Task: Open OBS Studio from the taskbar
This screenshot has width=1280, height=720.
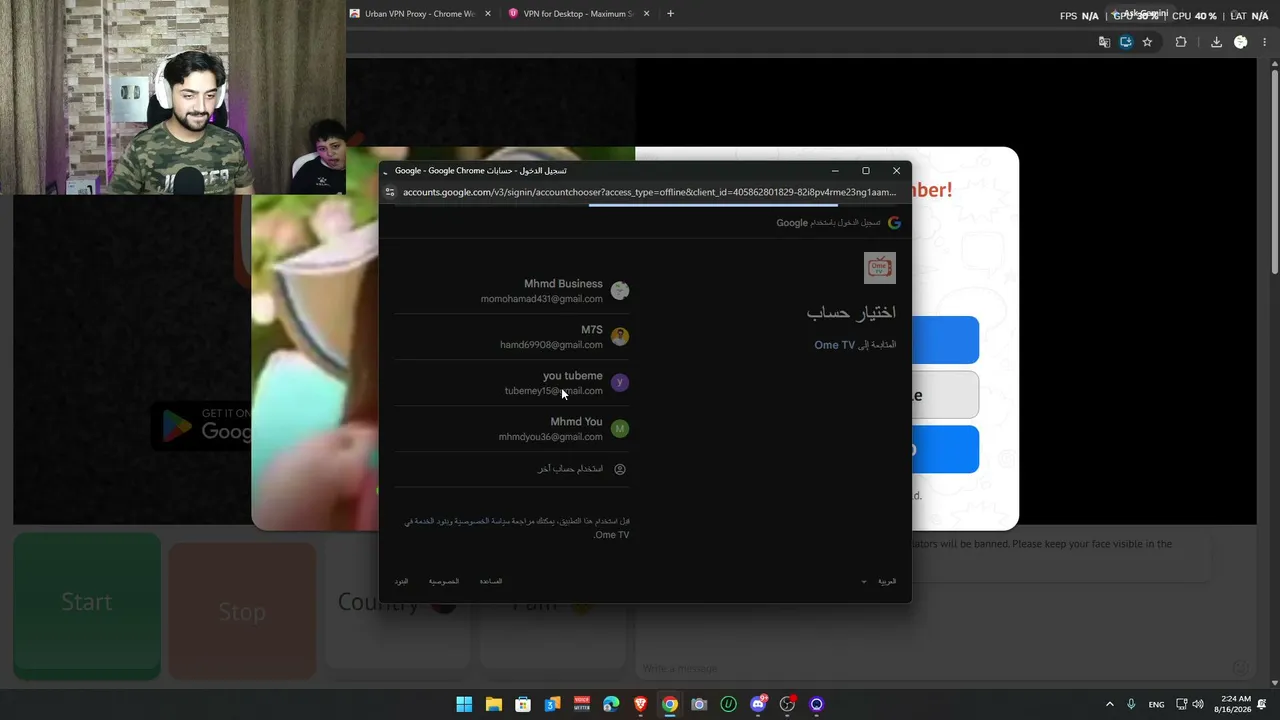Action: coord(787,704)
